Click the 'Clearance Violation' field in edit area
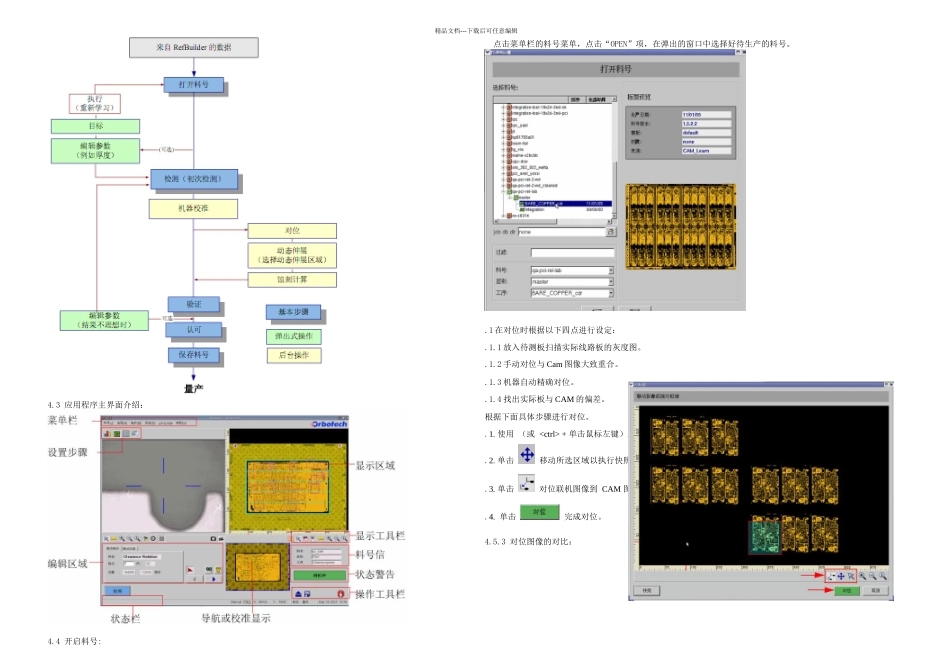The width and height of the screenshot is (950, 672). pyautogui.click(x=142, y=557)
